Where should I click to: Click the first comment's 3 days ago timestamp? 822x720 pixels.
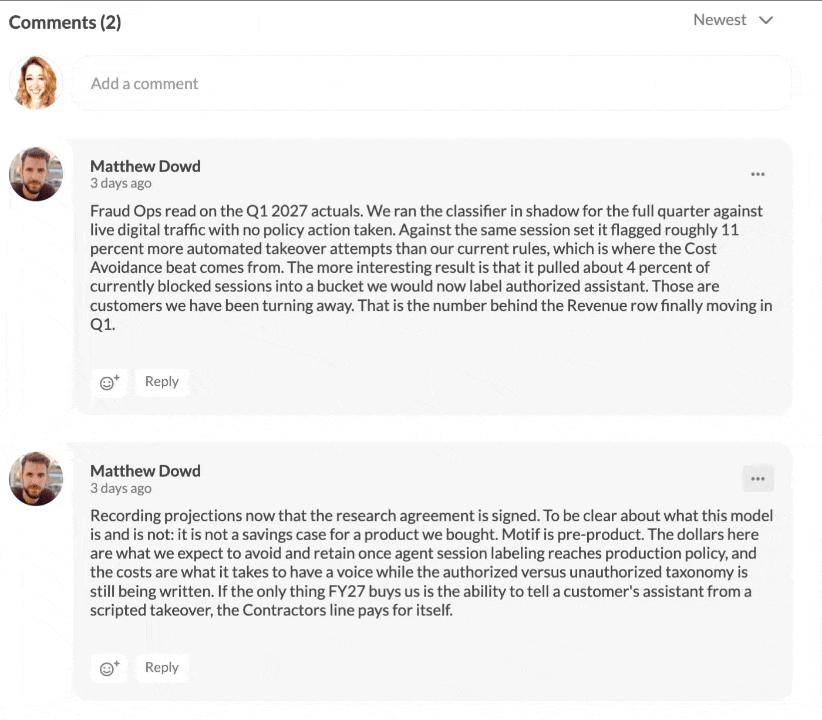[121, 184]
